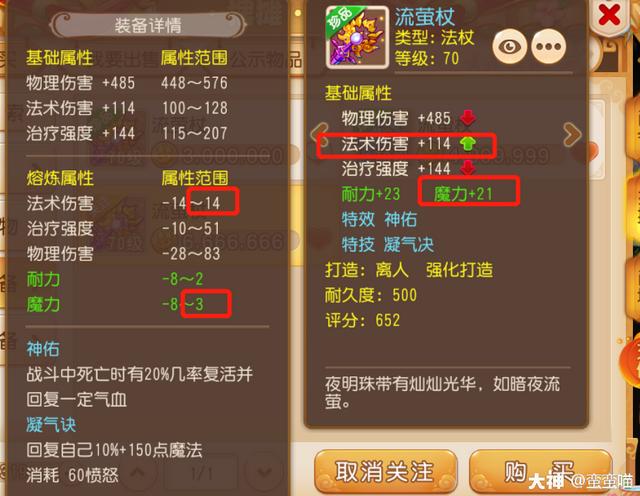Image resolution: width=640 pixels, height=496 pixels.
Task: Select the 特效 神佑 effect text
Action: (379, 220)
